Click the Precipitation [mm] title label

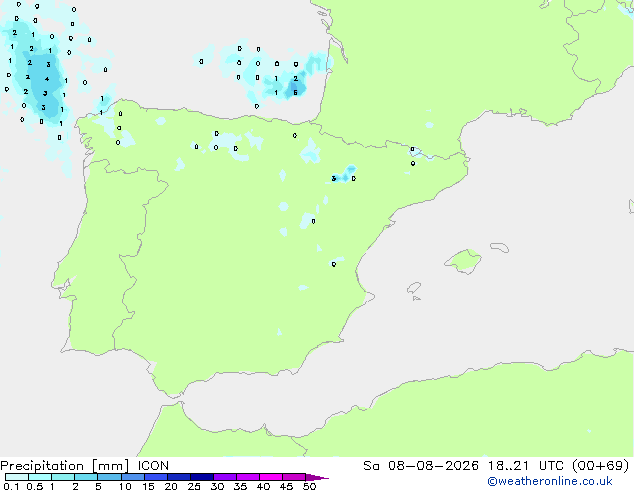(x=64, y=466)
